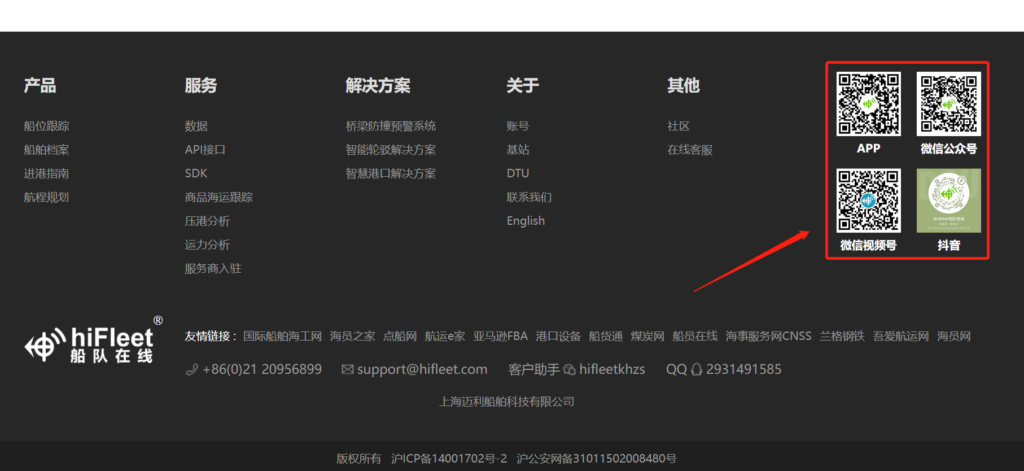
Task: Open 商品海运跟踪 link
Action: 219,197
